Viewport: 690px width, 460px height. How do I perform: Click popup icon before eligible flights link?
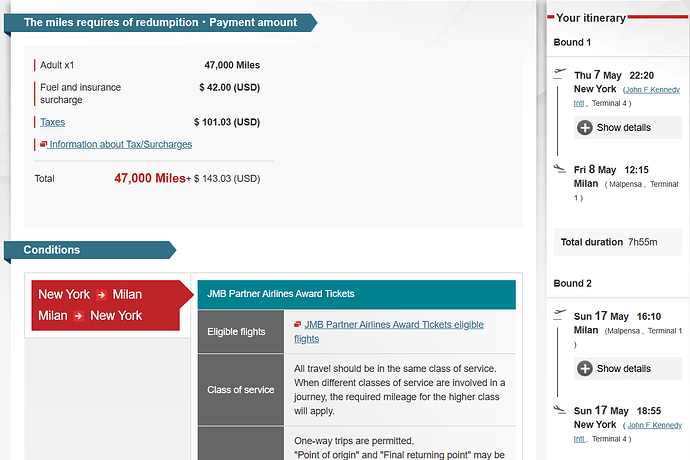[298, 325]
